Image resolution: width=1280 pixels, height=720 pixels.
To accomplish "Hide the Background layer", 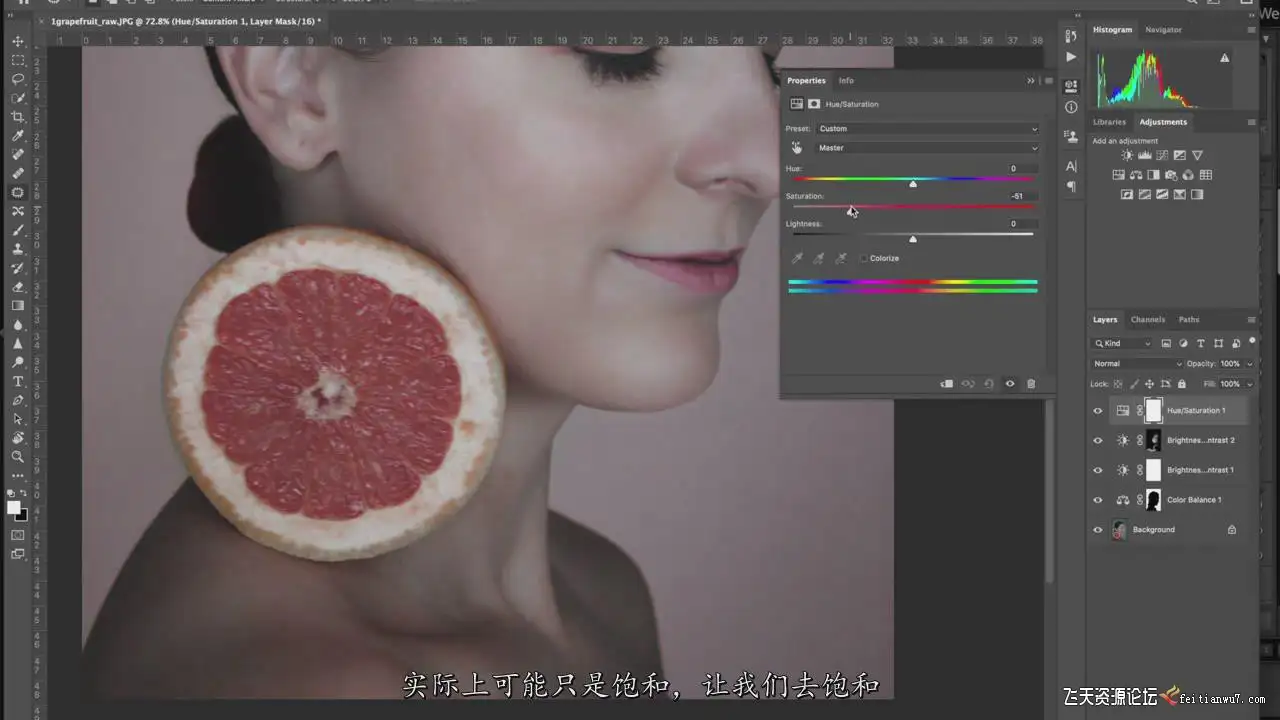I will (1098, 530).
